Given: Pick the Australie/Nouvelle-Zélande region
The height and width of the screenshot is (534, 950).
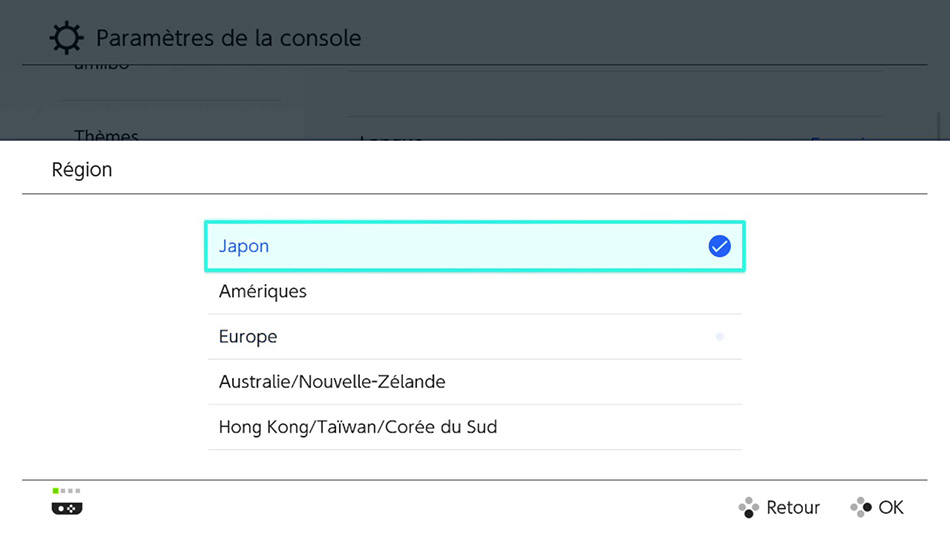Looking at the screenshot, I should (x=474, y=382).
